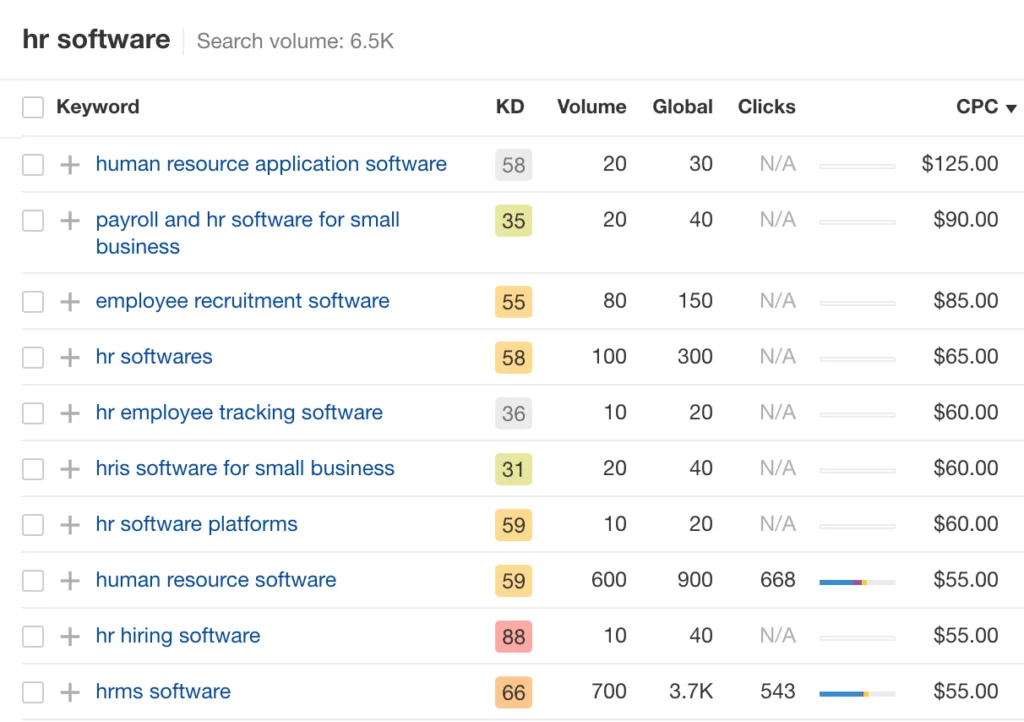Add 'human resource application software' via plus icon
Viewport: 1024px width, 722px height.
point(70,165)
